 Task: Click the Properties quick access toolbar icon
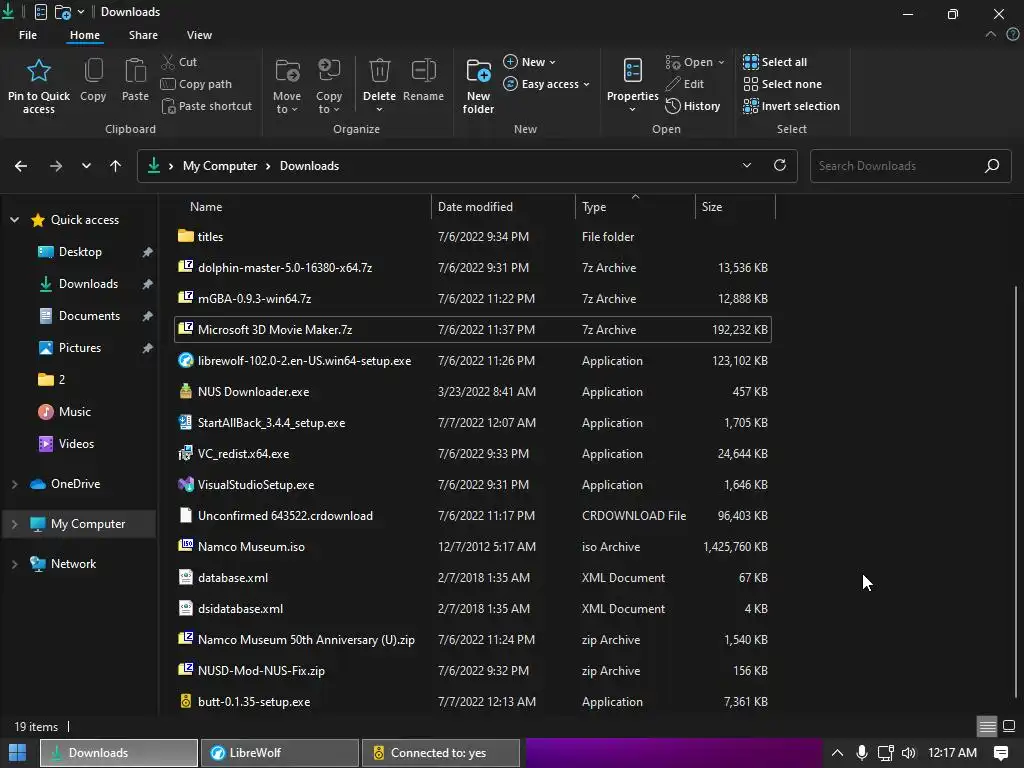click(40, 12)
